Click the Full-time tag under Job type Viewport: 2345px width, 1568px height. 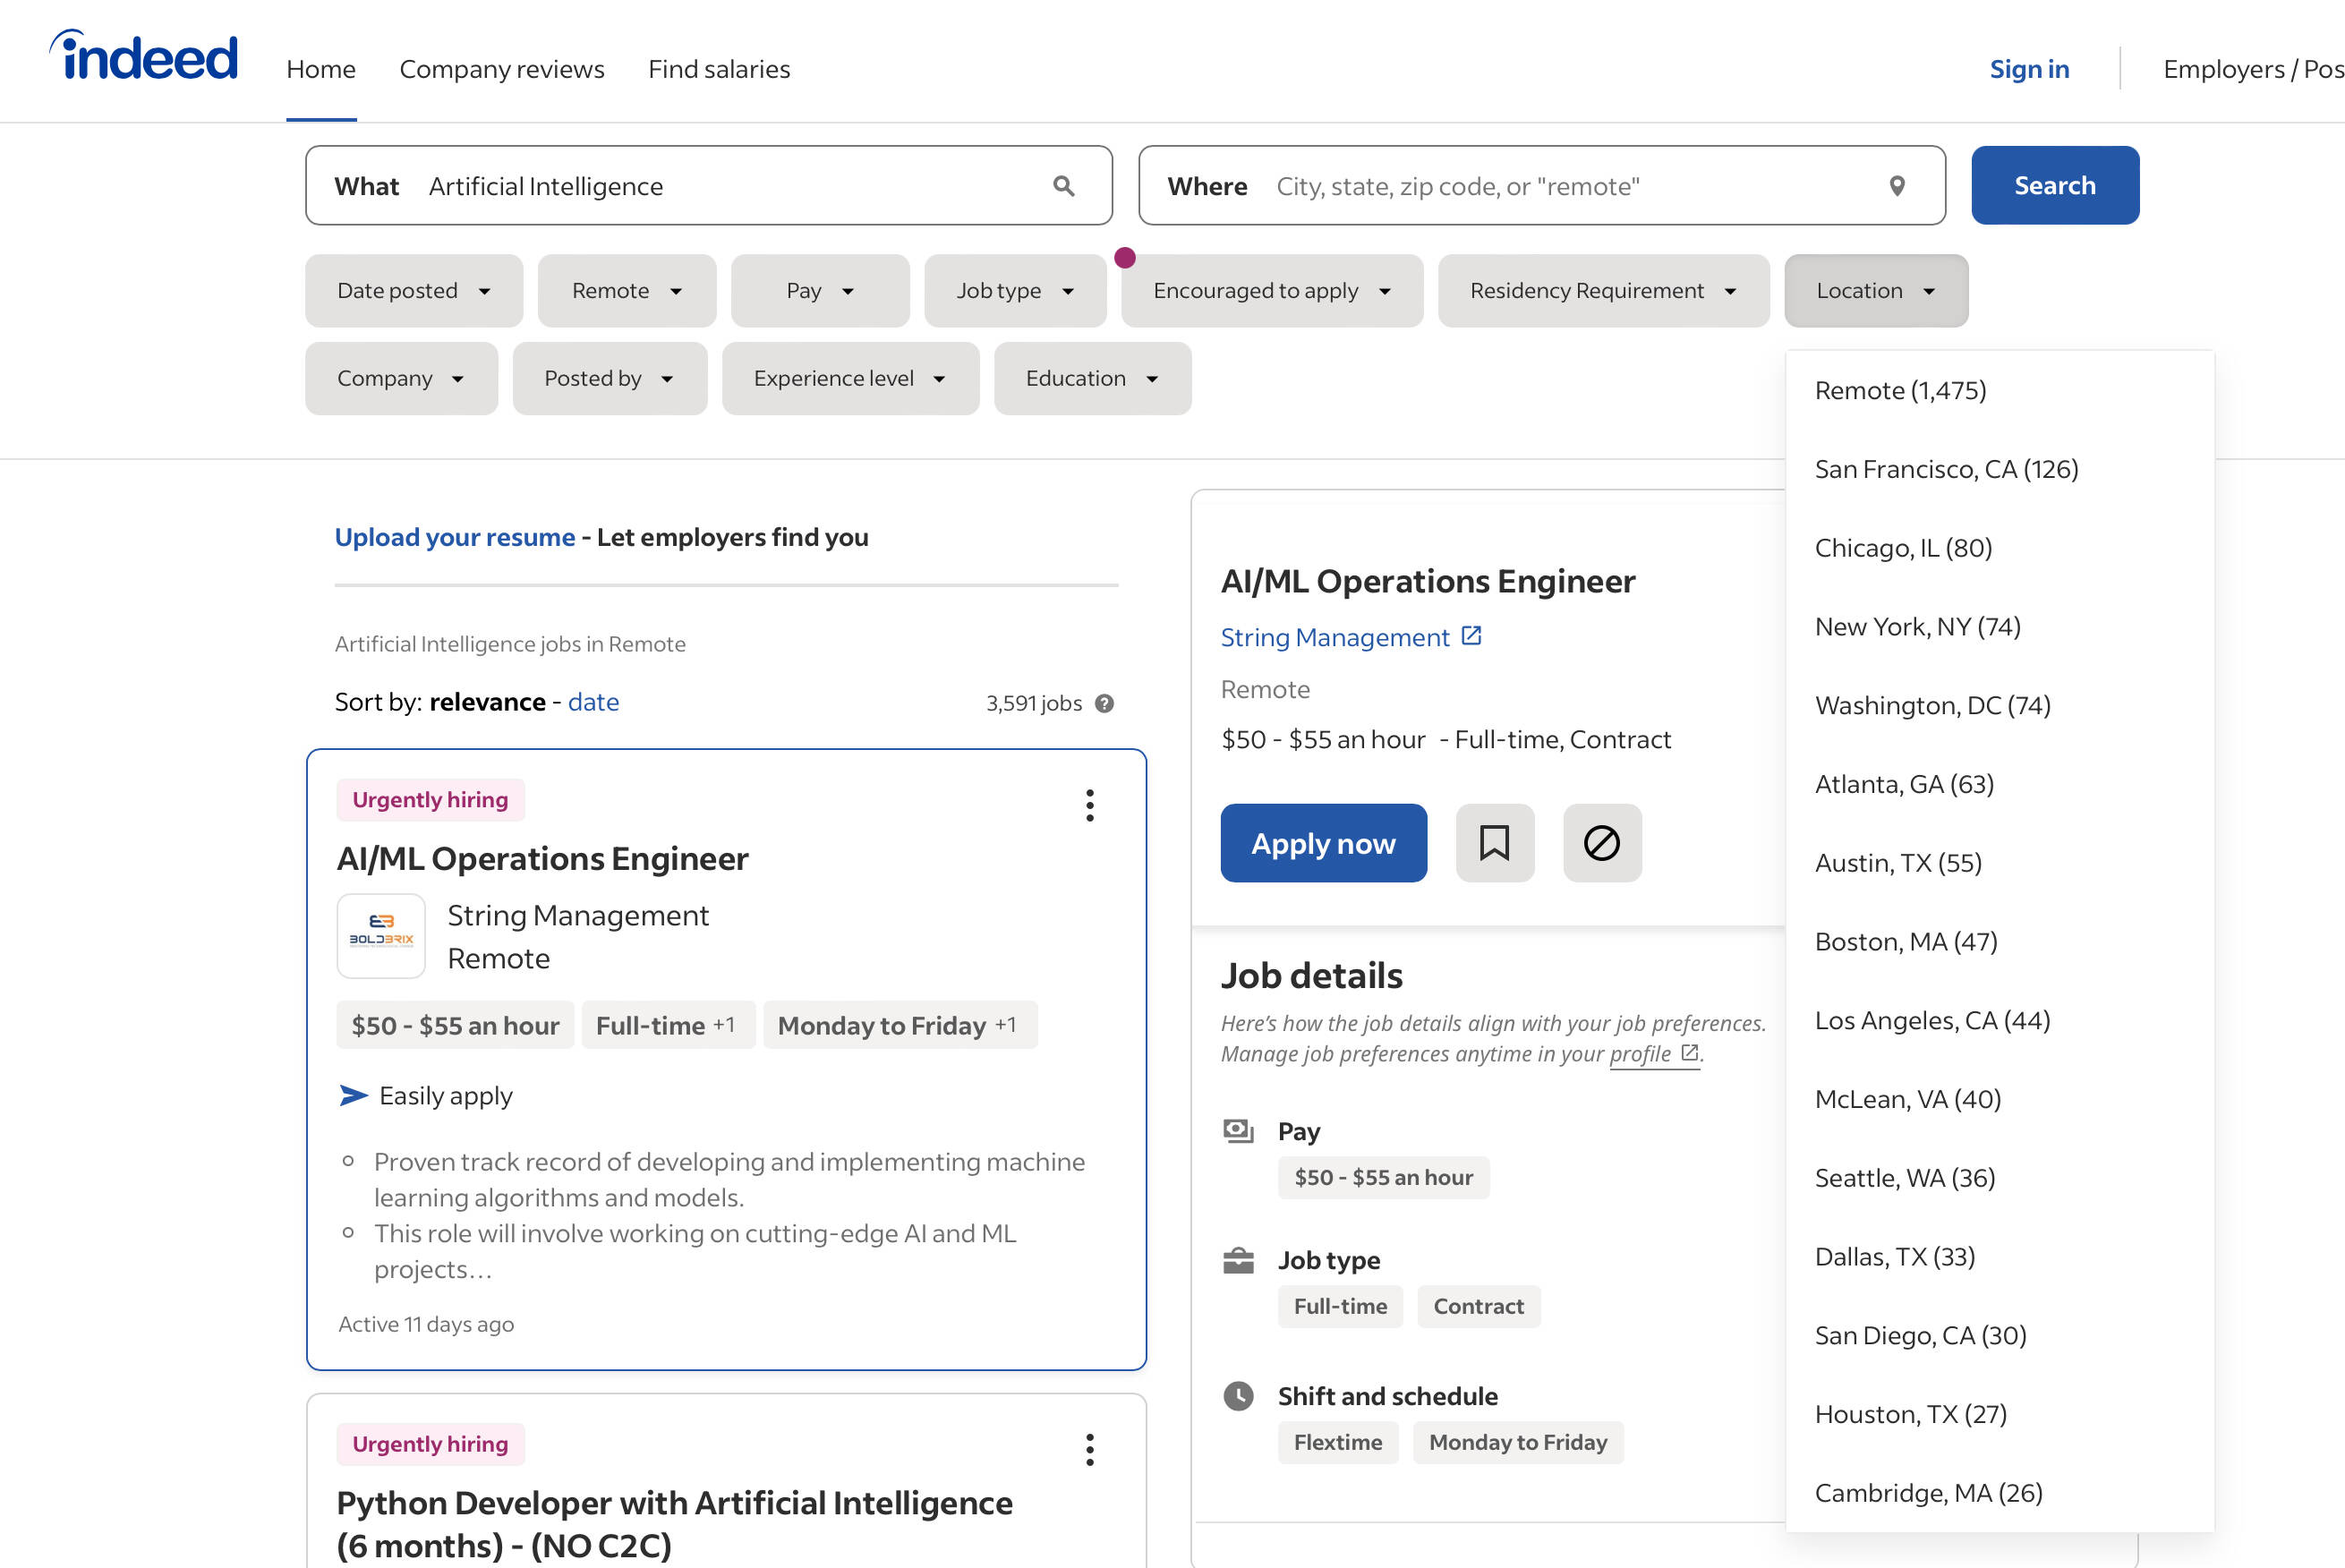(1340, 1307)
